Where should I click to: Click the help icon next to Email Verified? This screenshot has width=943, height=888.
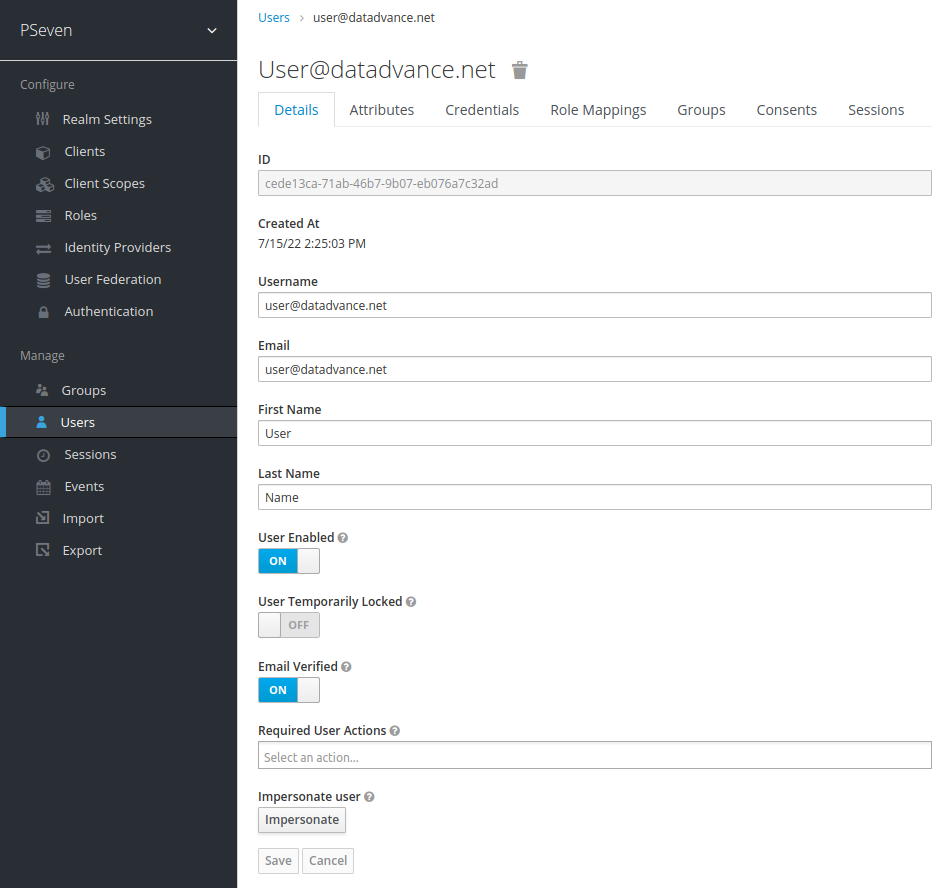346,667
